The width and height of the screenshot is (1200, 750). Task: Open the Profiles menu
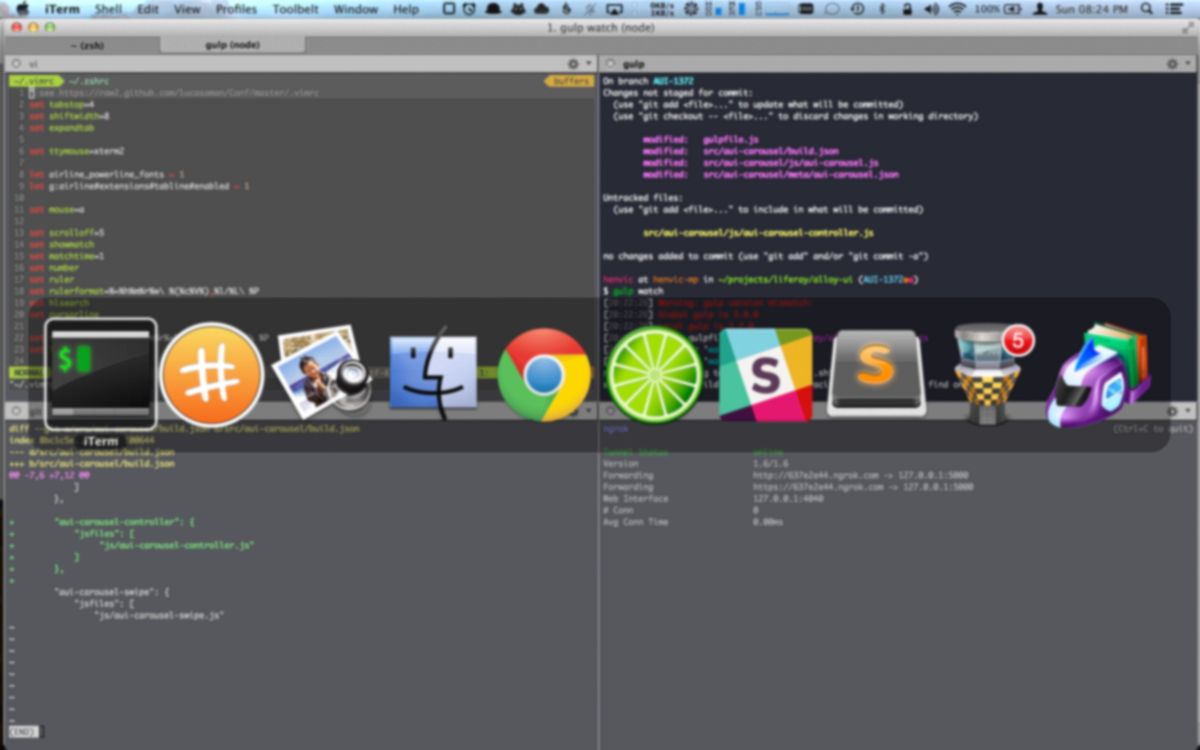(236, 9)
